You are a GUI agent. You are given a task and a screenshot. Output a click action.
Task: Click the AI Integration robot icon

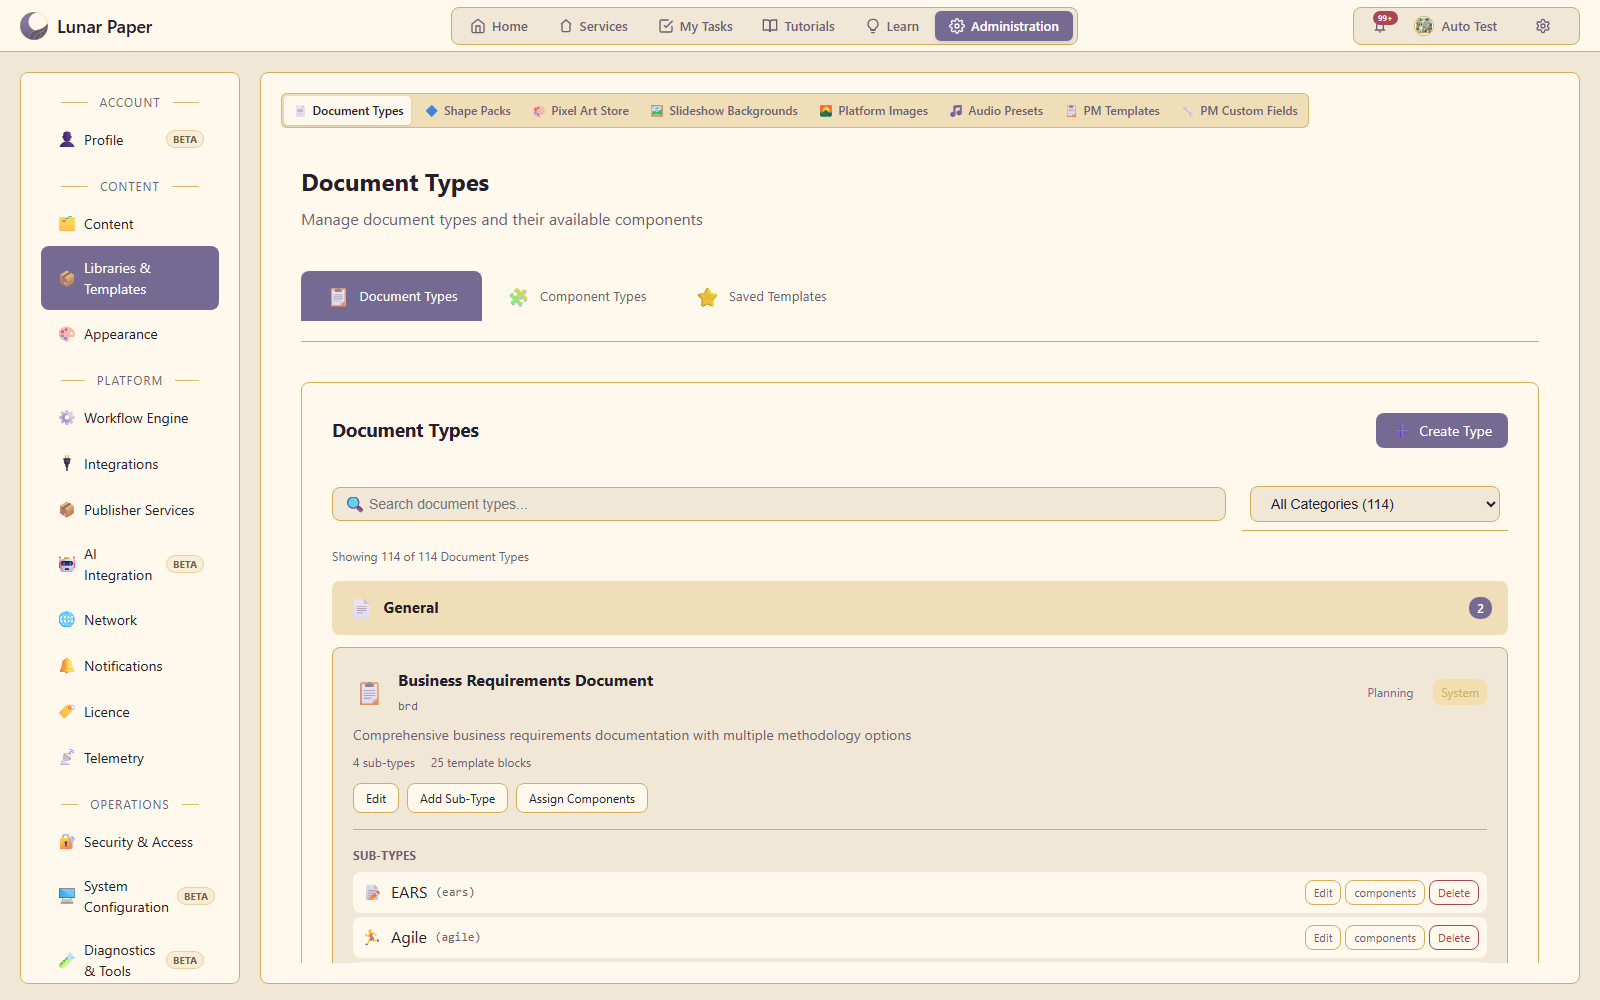click(67, 565)
